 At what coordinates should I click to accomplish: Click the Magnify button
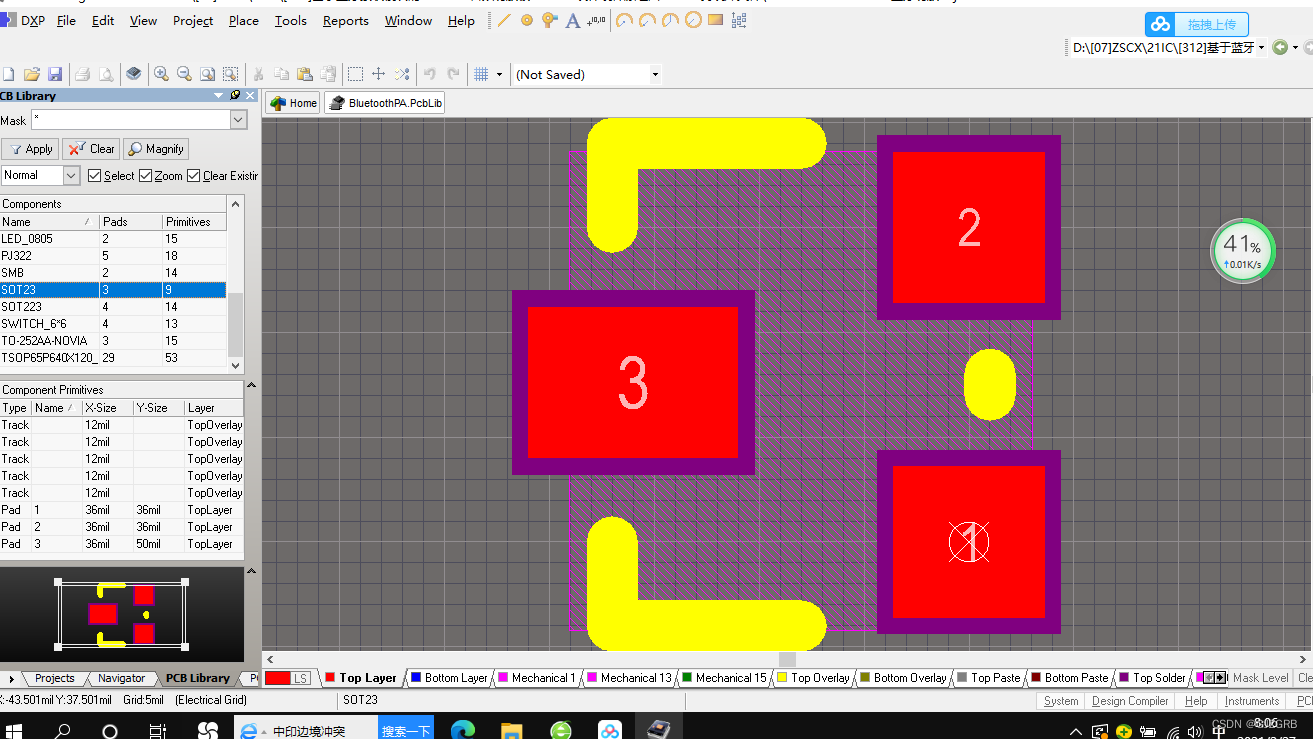click(155, 149)
